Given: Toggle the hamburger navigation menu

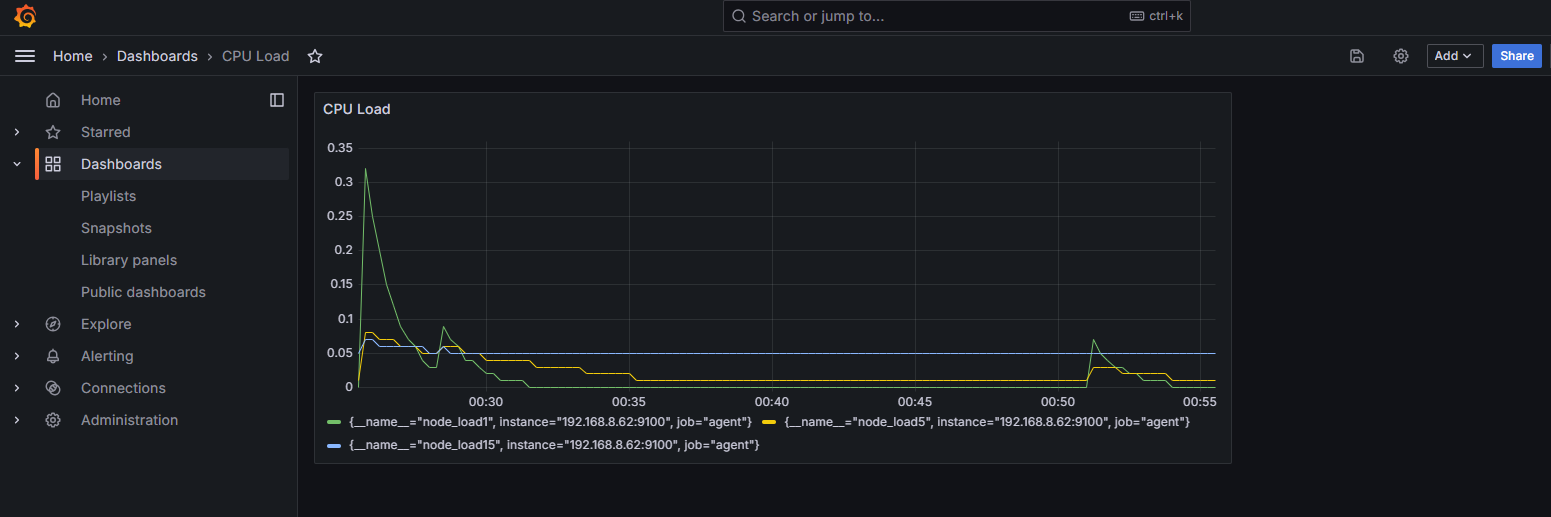Looking at the screenshot, I should [x=25, y=56].
